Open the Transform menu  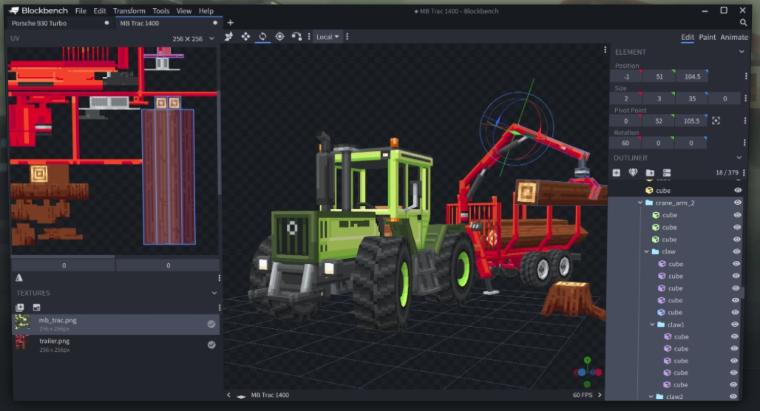[129, 10]
